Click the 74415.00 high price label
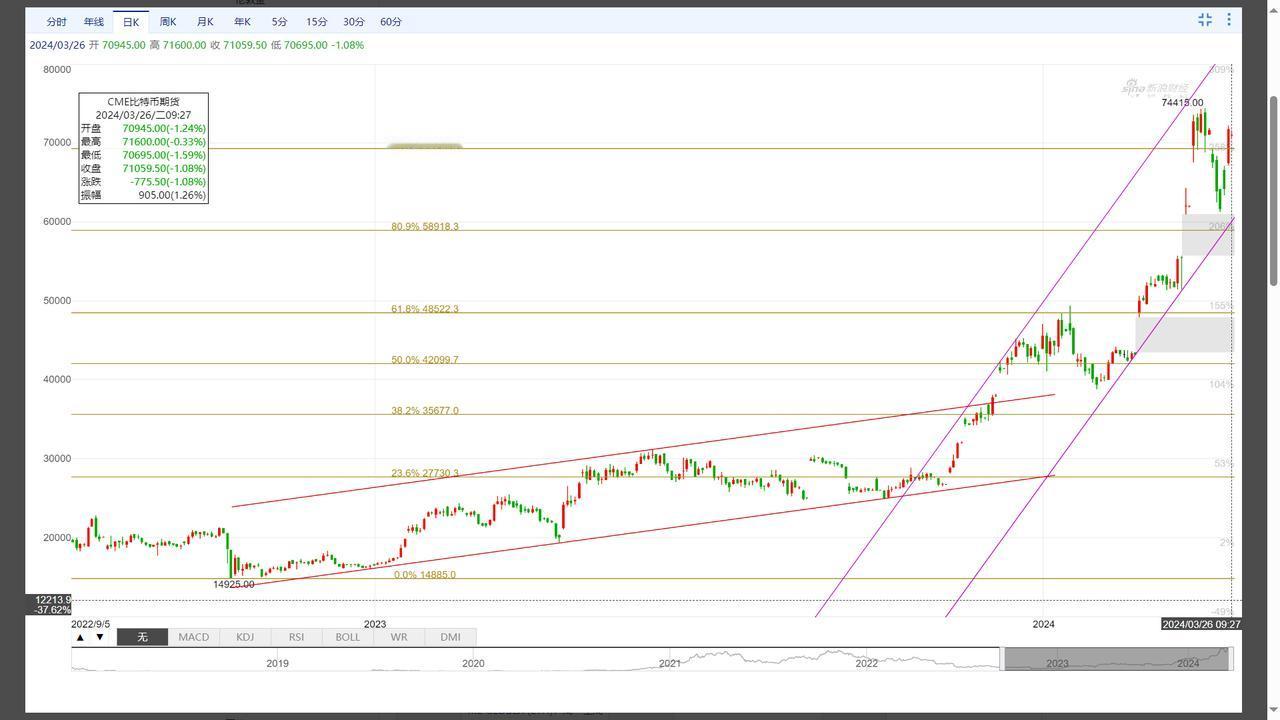The image size is (1280, 720). coord(1183,103)
